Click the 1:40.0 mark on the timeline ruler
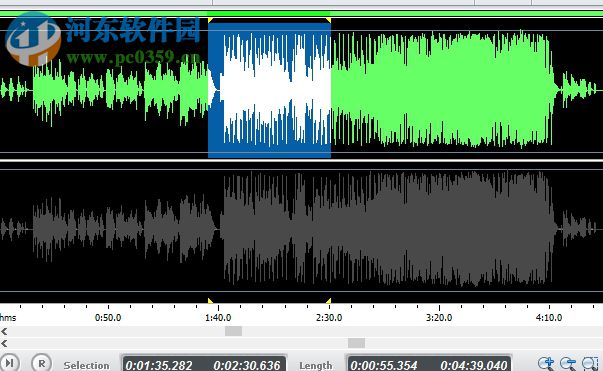The height and width of the screenshot is (371, 603). tap(218, 318)
